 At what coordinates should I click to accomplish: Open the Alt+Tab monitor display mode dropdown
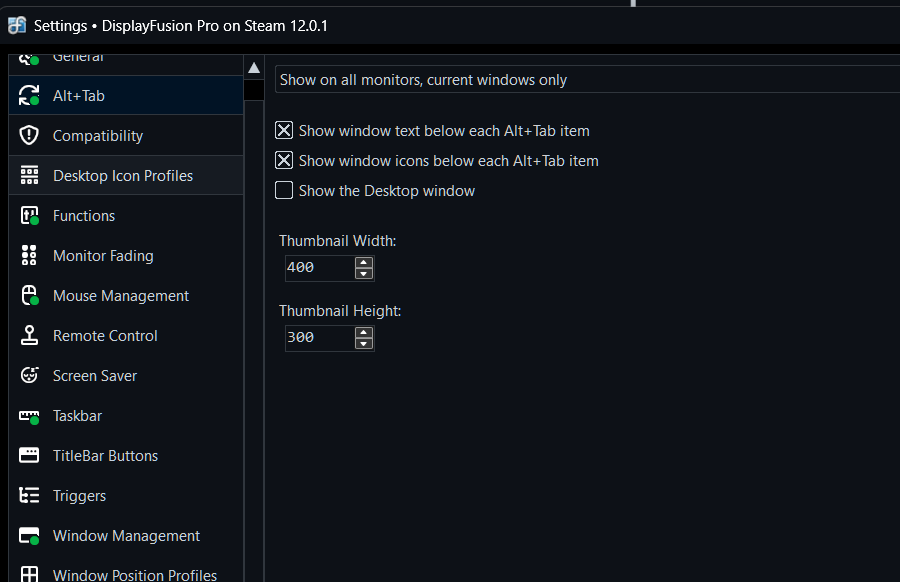(586, 80)
